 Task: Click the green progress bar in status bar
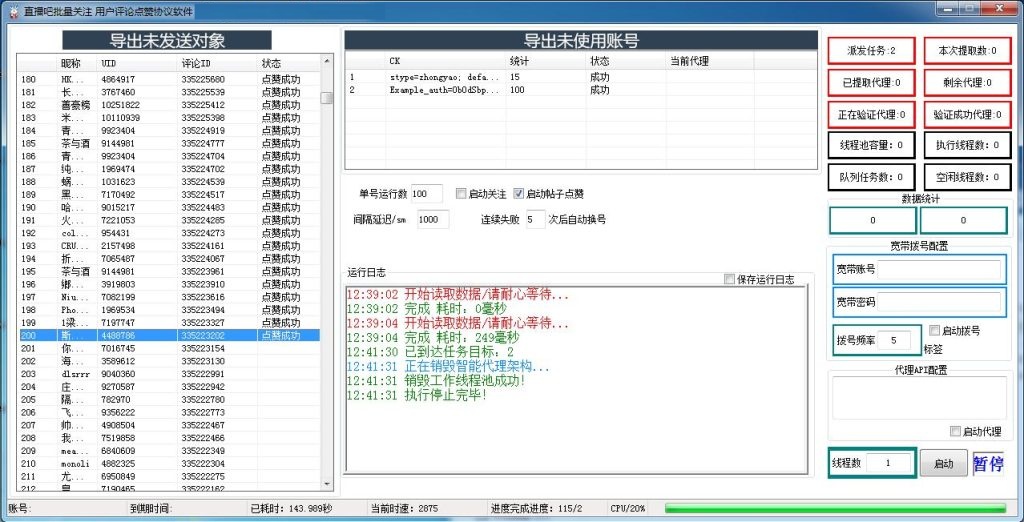835,508
